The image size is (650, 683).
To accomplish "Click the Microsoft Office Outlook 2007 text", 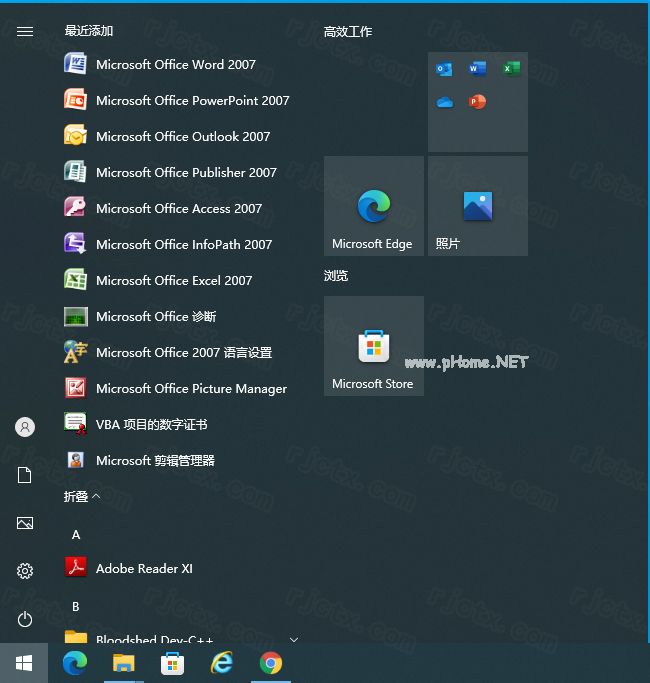I will (183, 136).
